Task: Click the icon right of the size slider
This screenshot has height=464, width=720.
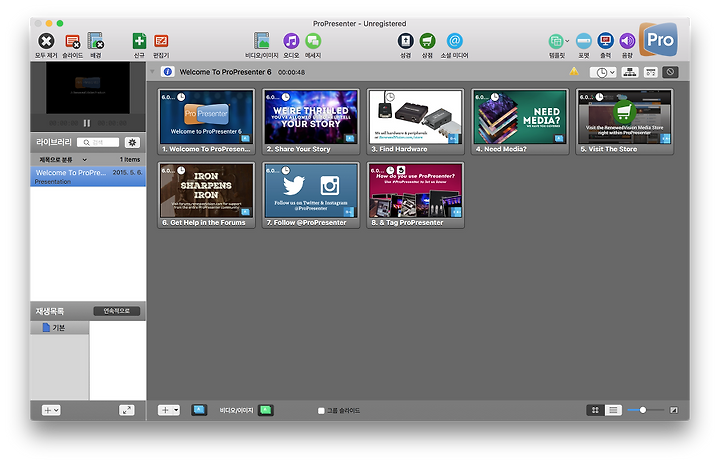Action: tap(674, 410)
